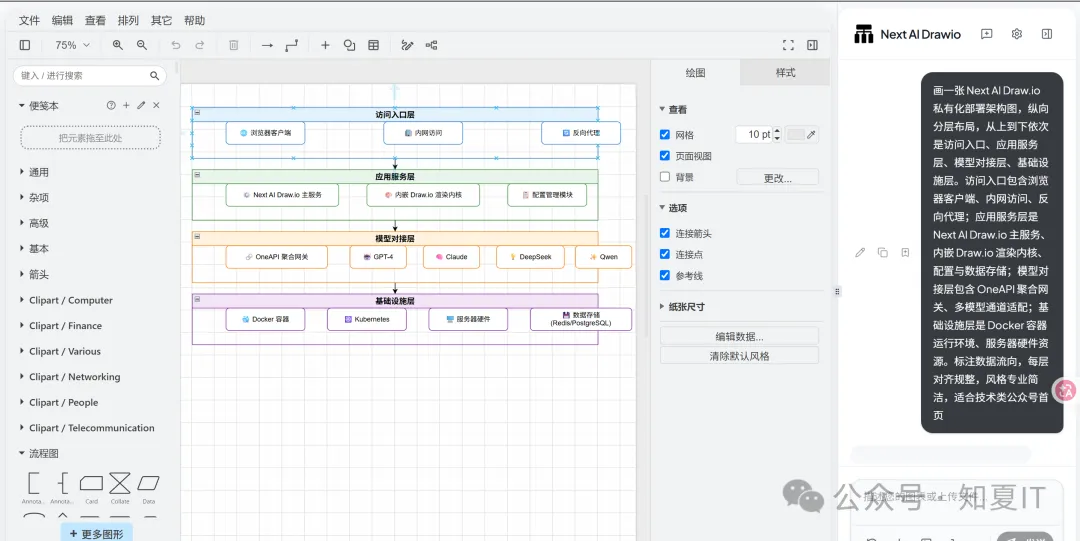Screen dimensions: 1080x541
Task: Zoom out with the magnifier minus icon
Action: [142, 45]
